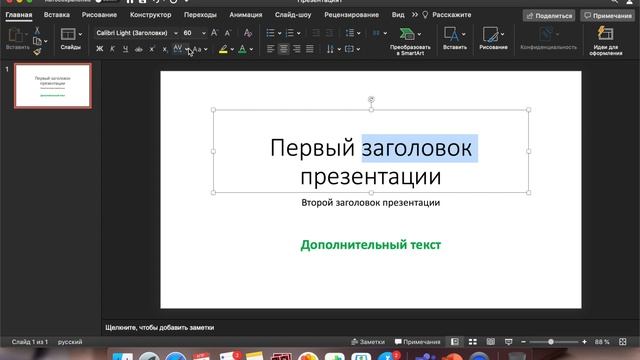Increase font size with larger A icon

(214, 33)
